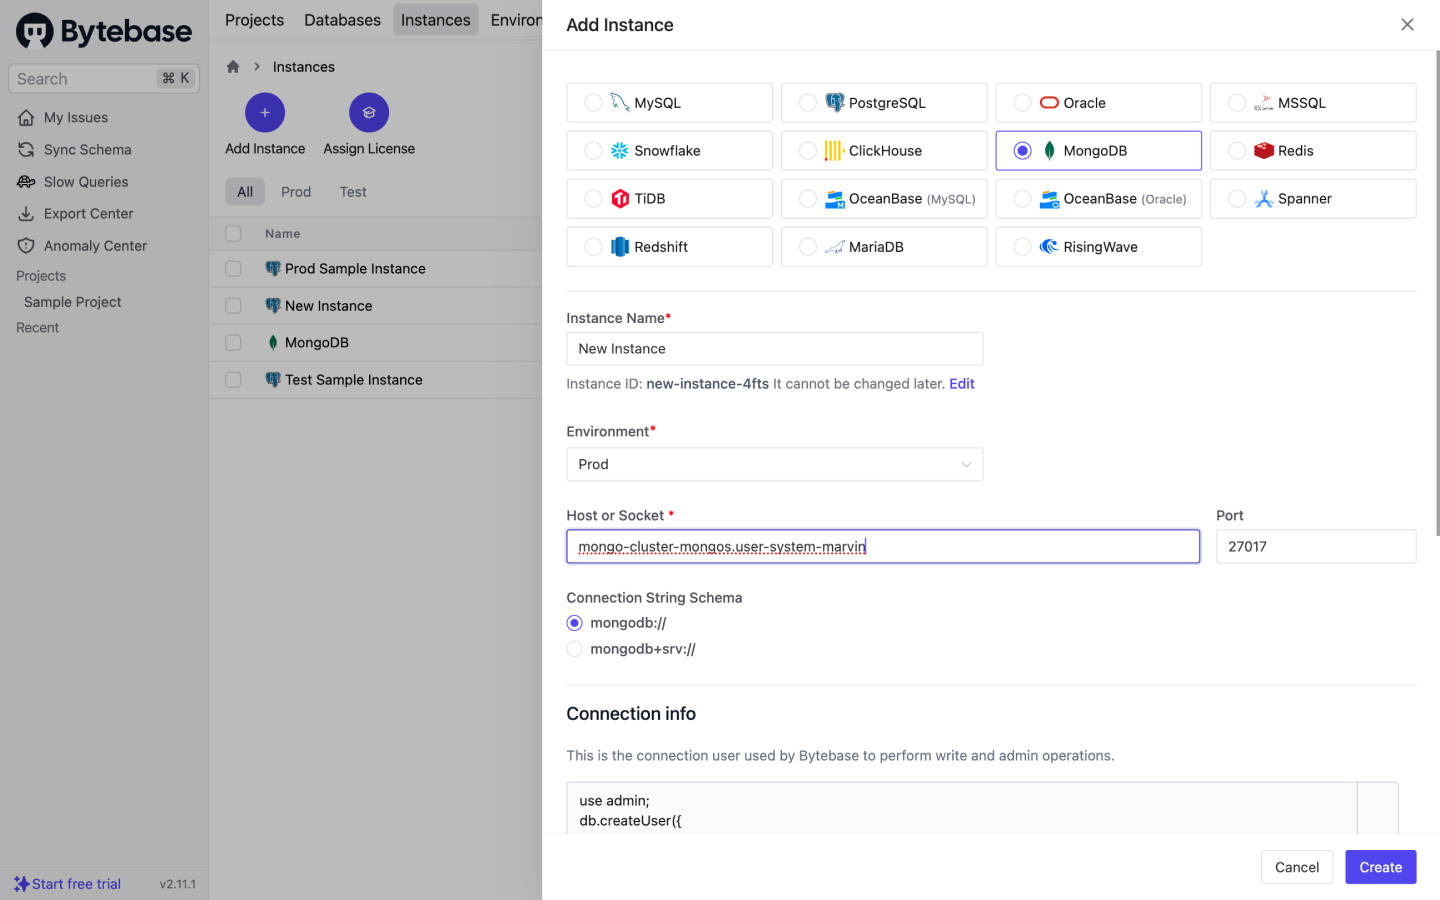This screenshot has height=900, width=1440.
Task: Open Slow Queries from sidebar
Action: [x=85, y=182]
